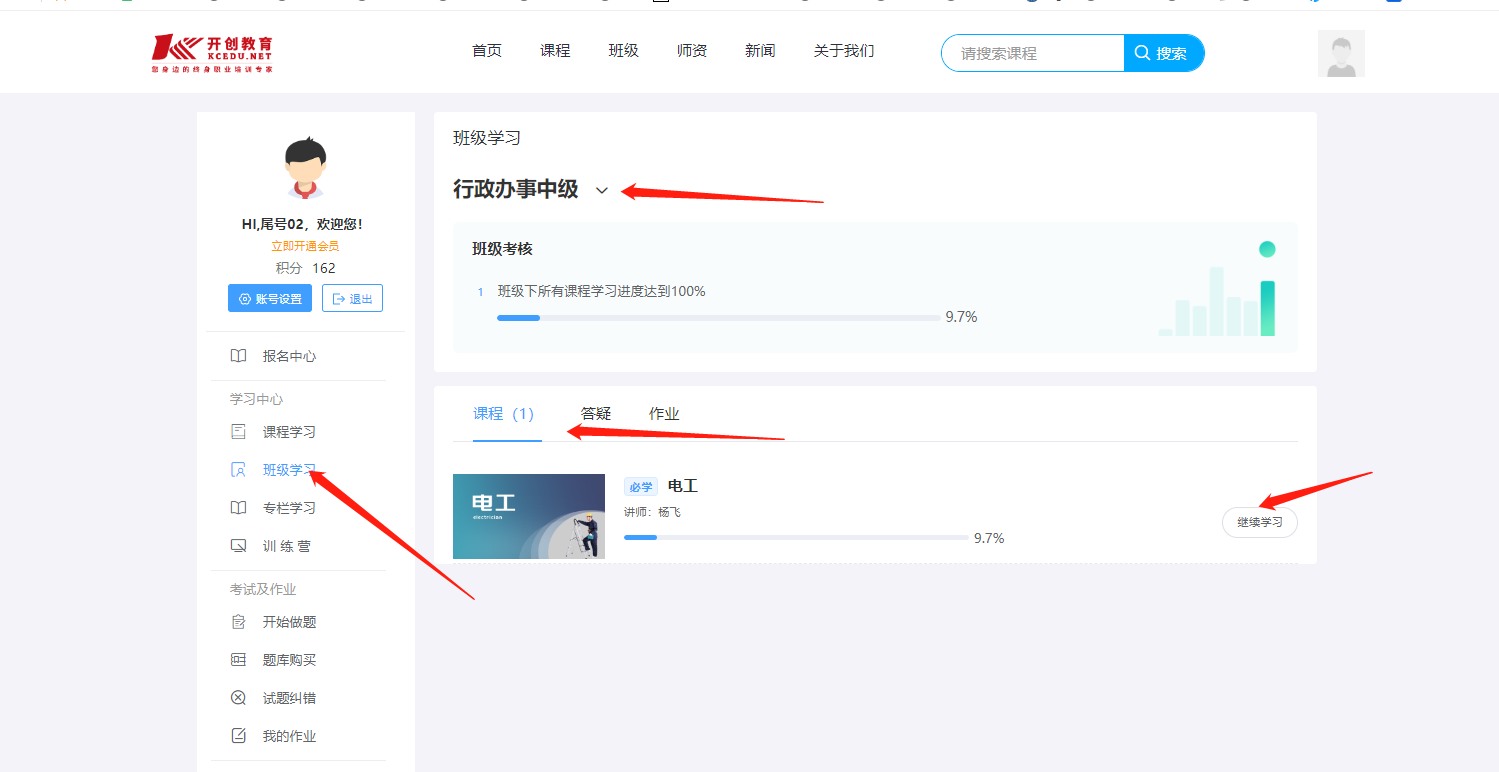Expand the 行政办事中级 class dropdown arrow
This screenshot has height=772, width=1499.
coord(602,190)
